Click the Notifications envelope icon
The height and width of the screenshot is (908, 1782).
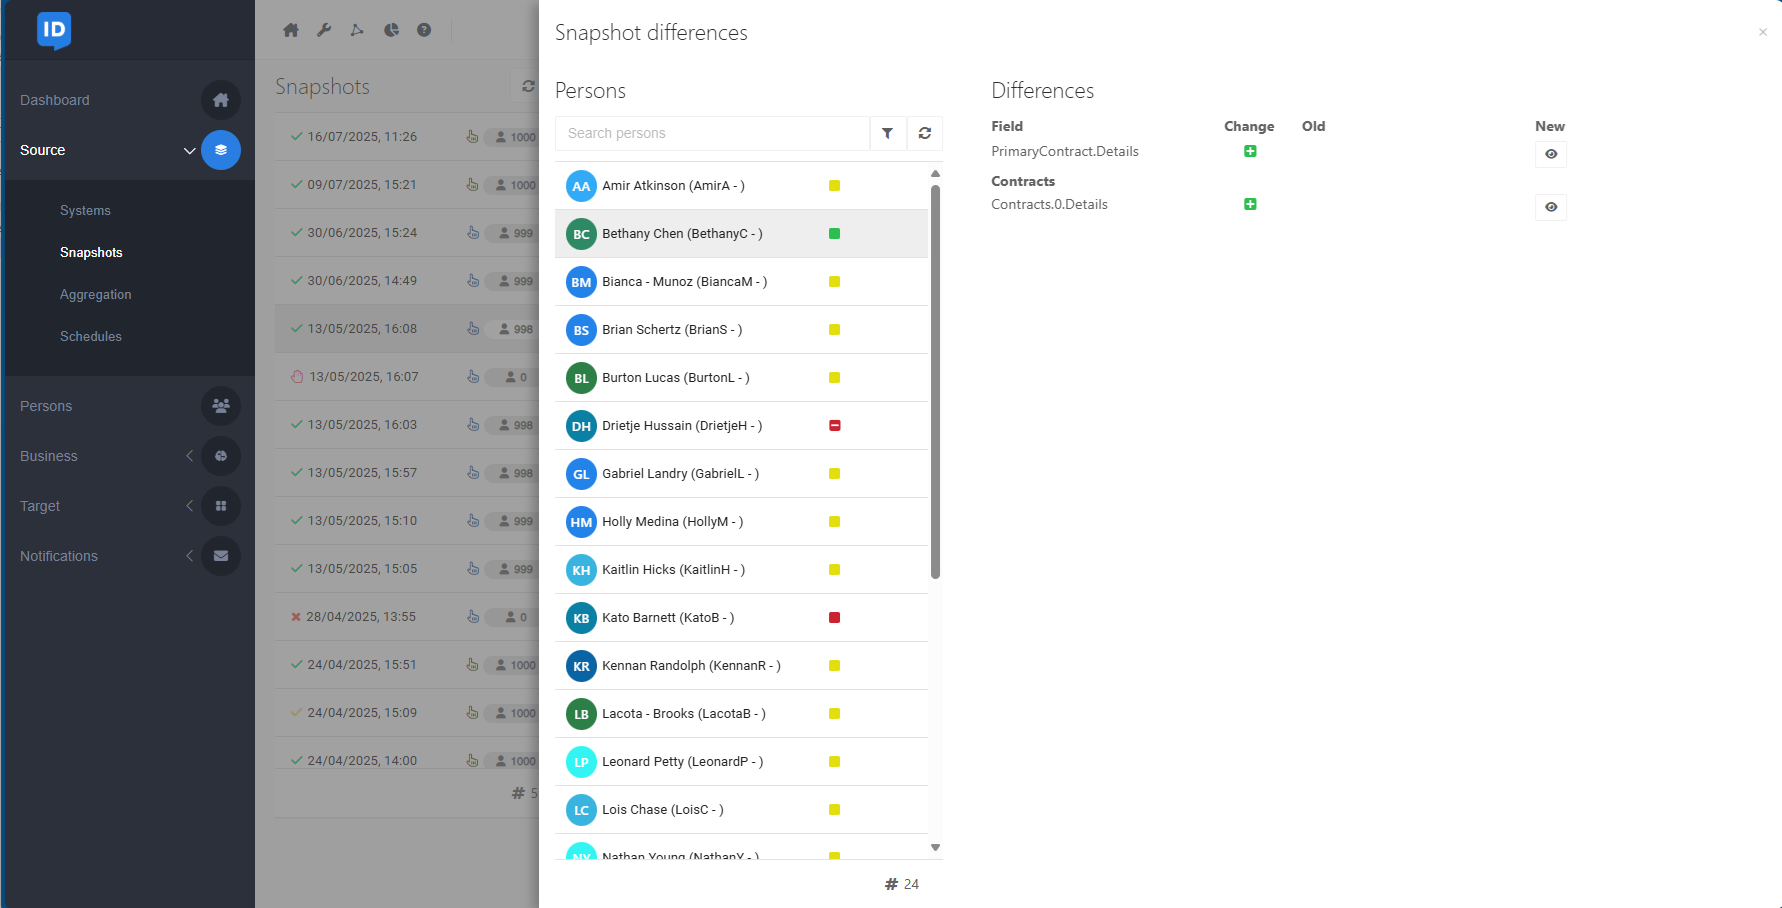point(221,556)
